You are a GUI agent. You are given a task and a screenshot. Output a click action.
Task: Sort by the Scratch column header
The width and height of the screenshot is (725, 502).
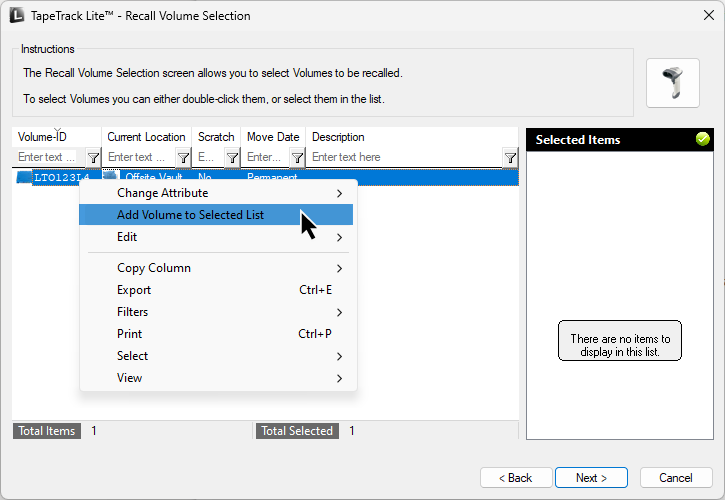pos(216,137)
